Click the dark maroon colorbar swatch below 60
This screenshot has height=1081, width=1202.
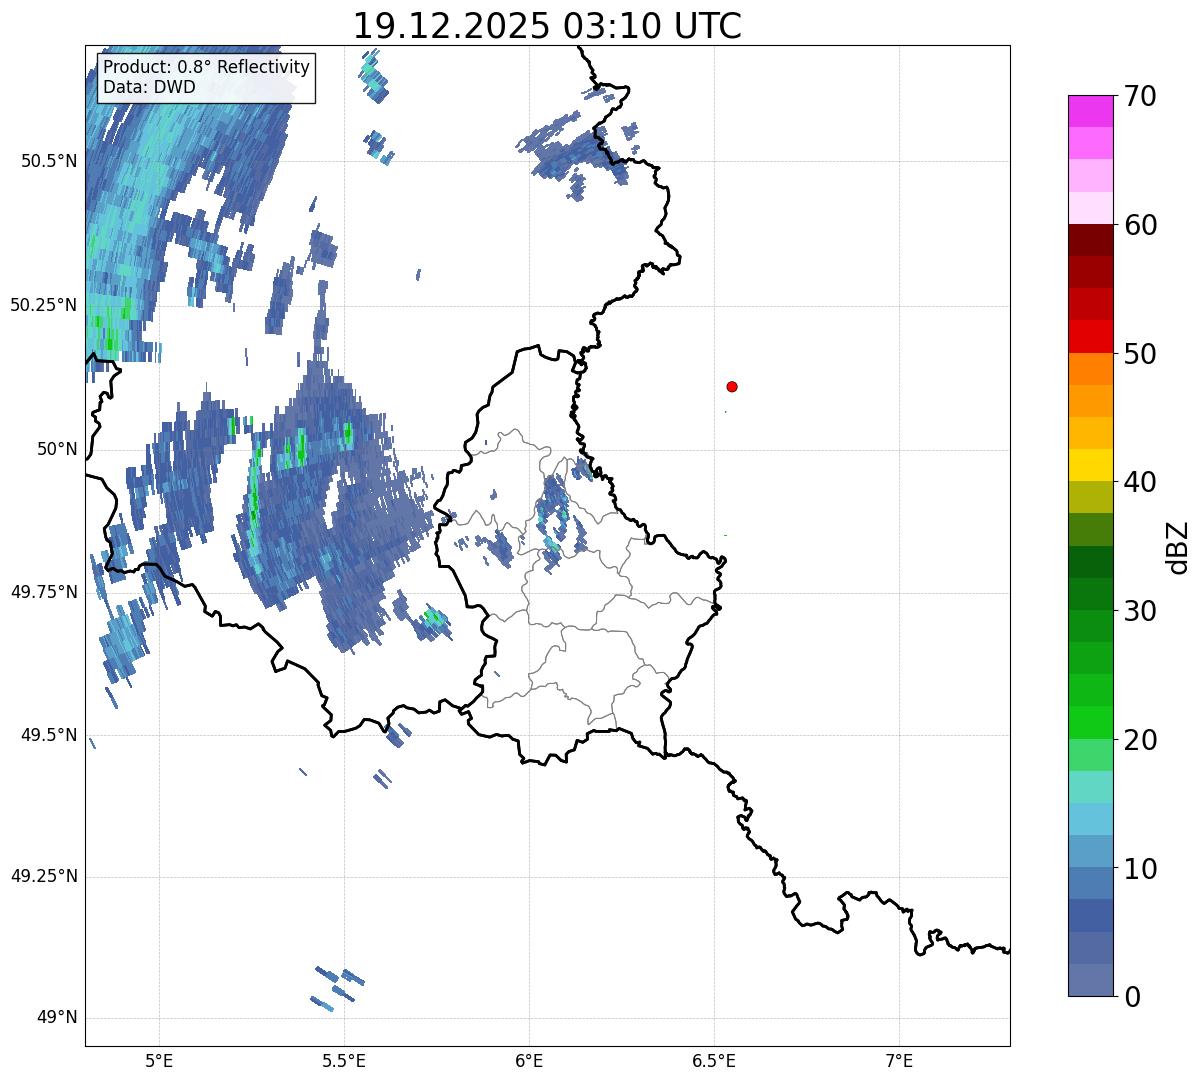point(1090,240)
